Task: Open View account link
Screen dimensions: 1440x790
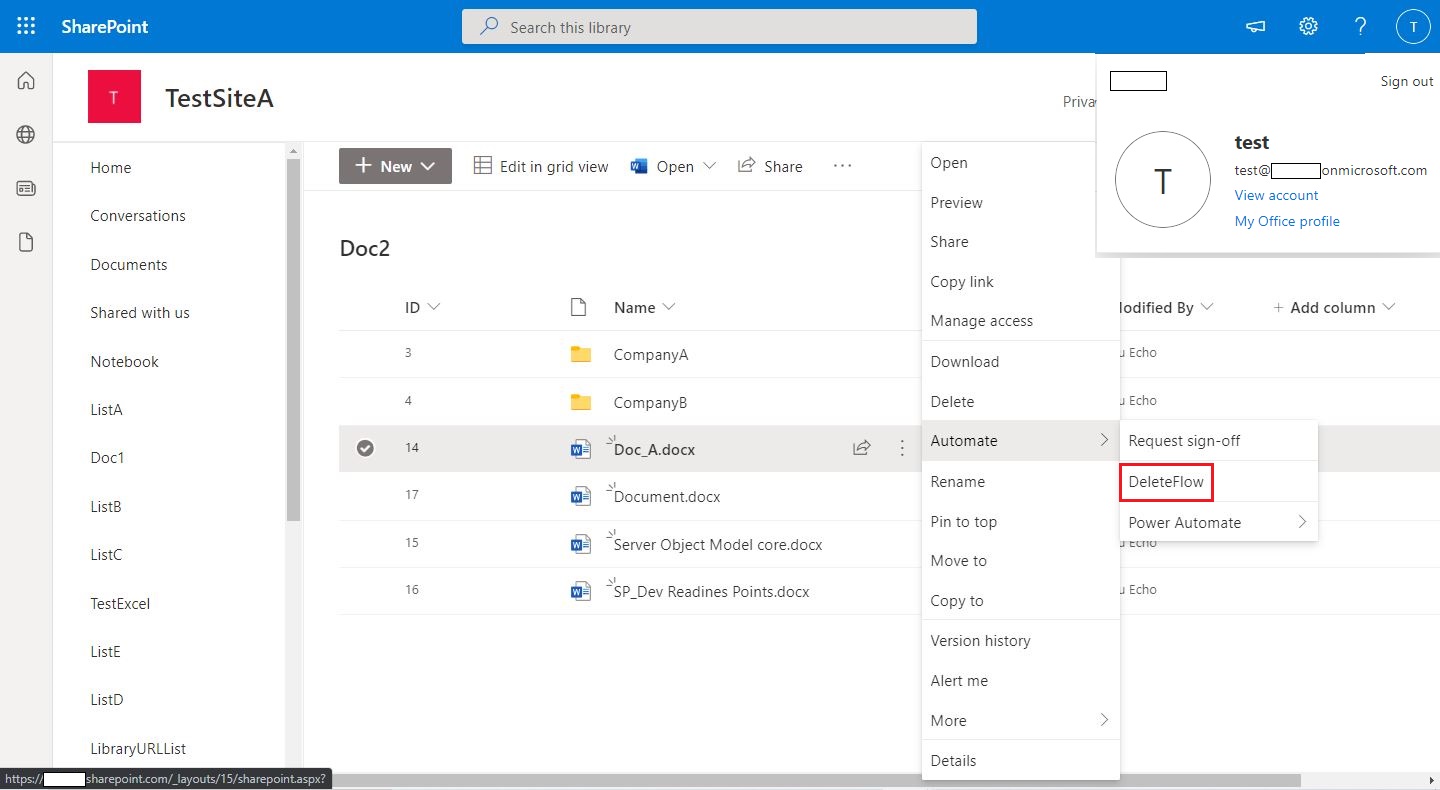Action: coord(1276,195)
